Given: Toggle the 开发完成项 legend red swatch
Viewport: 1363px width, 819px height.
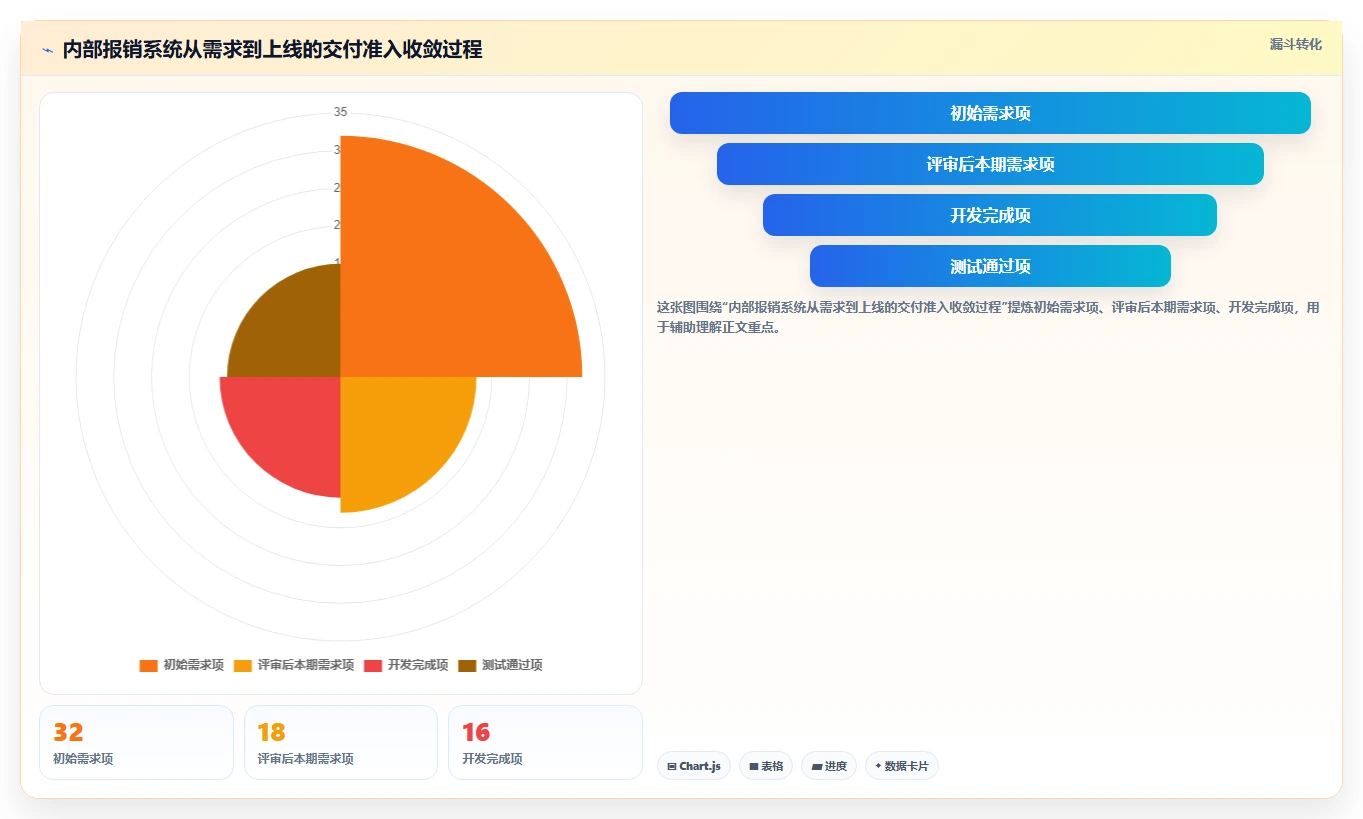Looking at the screenshot, I should [x=373, y=666].
